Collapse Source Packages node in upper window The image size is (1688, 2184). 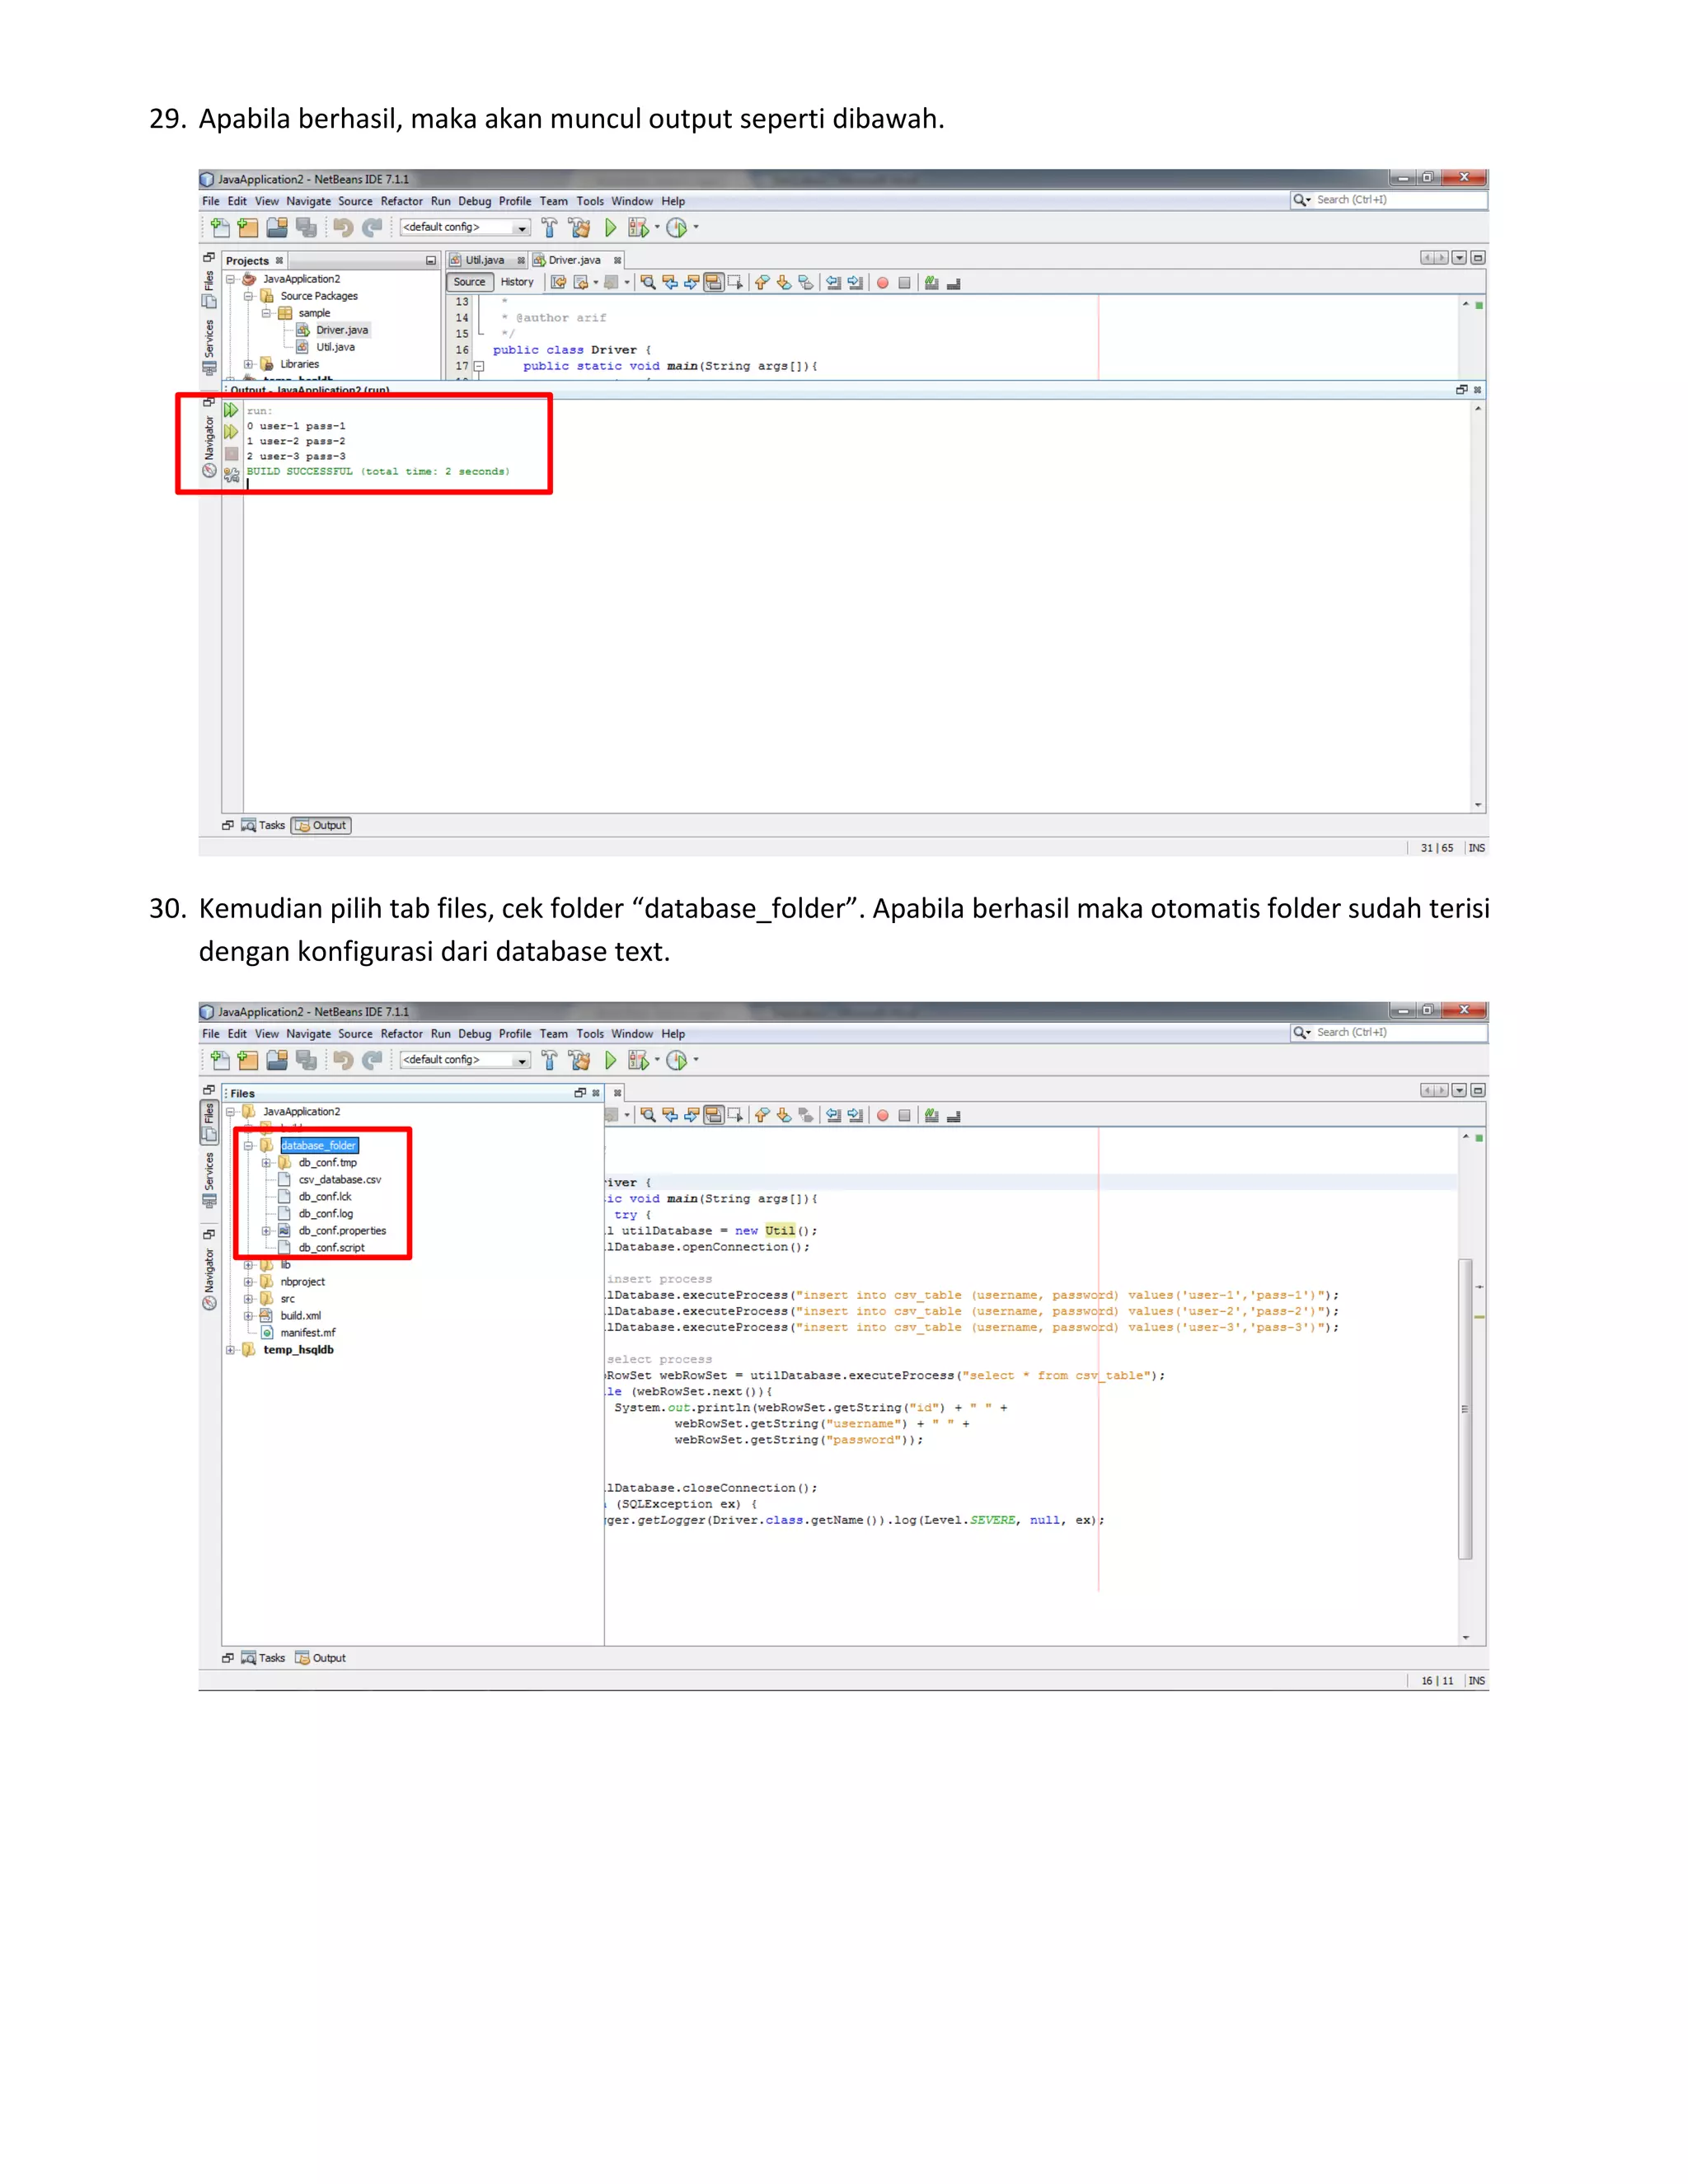point(248,296)
